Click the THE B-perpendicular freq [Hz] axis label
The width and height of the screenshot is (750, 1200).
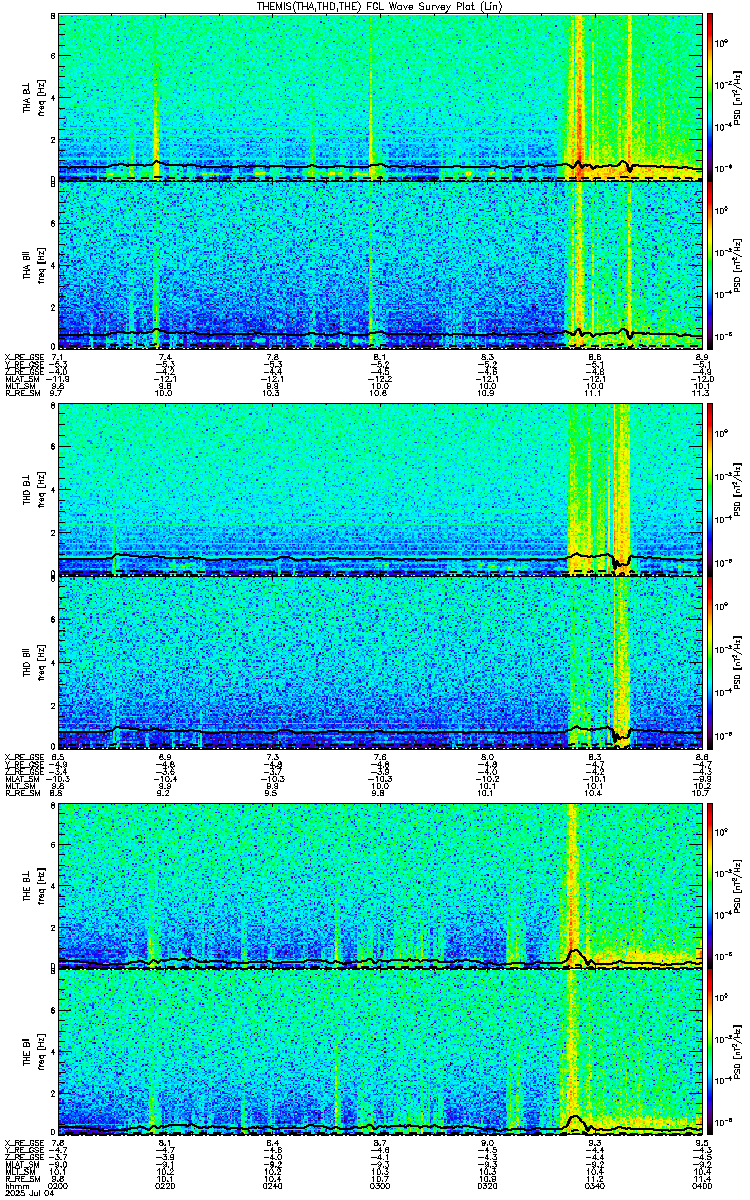click(39, 885)
